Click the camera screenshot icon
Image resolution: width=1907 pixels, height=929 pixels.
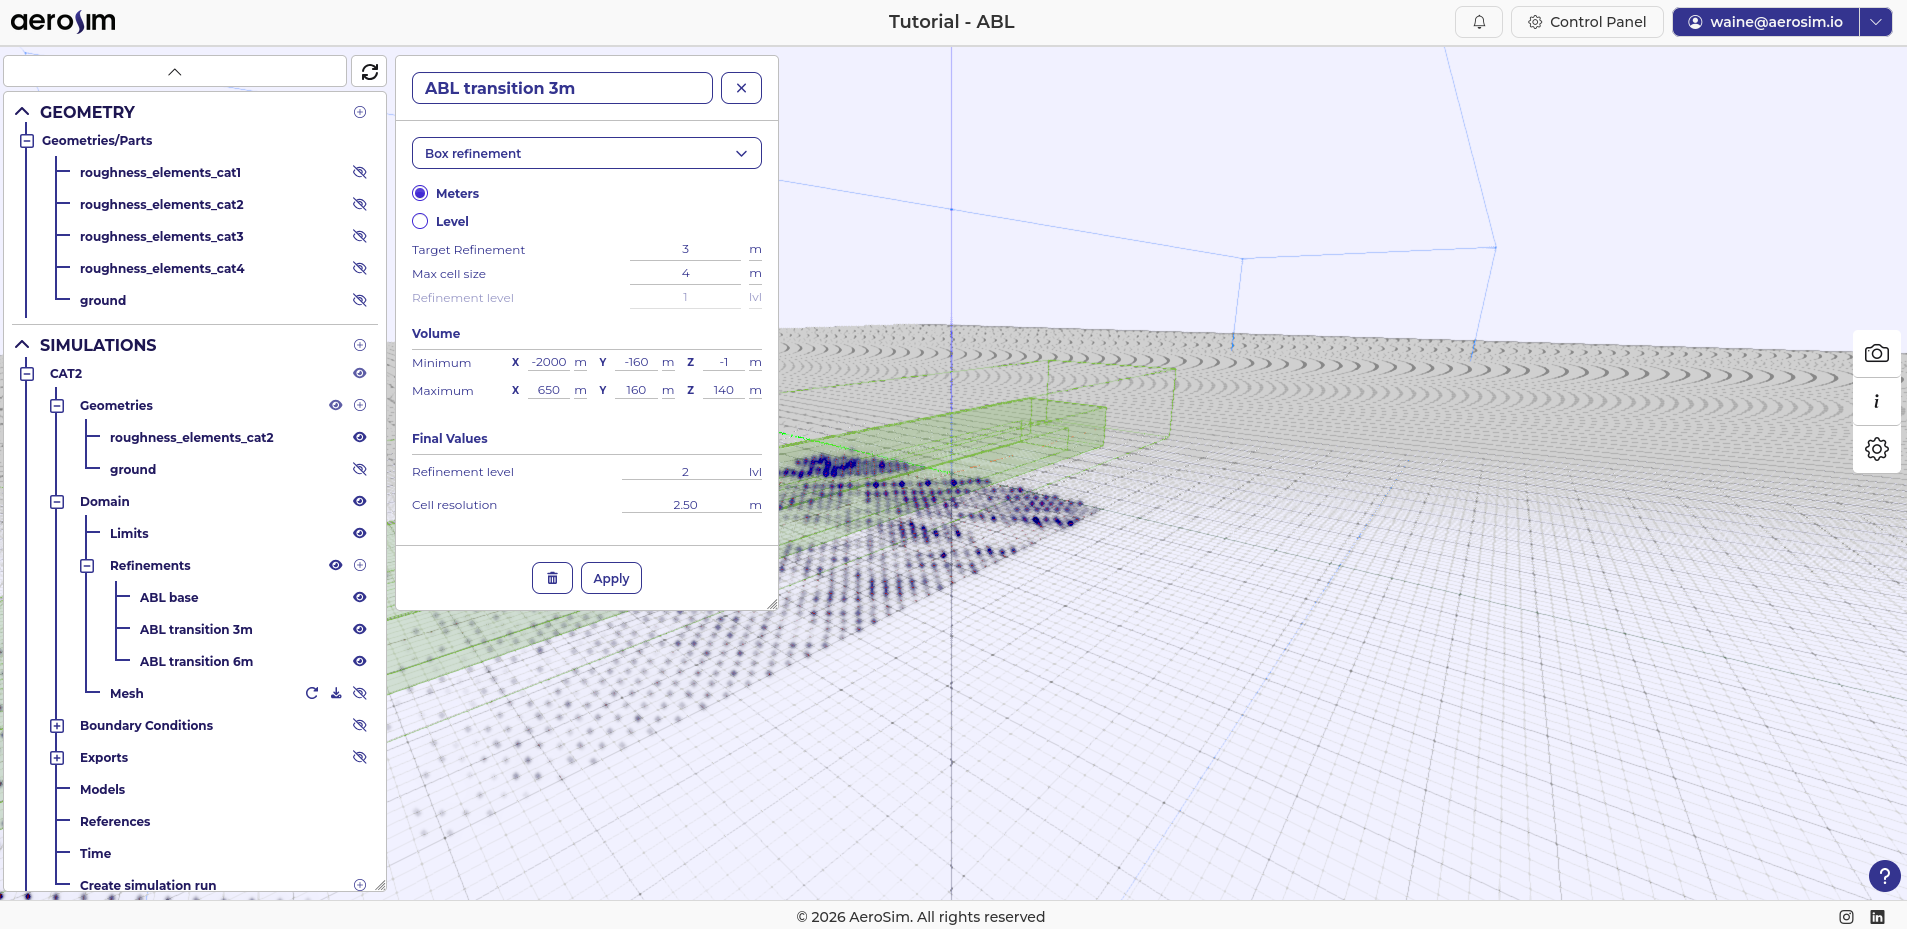click(x=1876, y=353)
